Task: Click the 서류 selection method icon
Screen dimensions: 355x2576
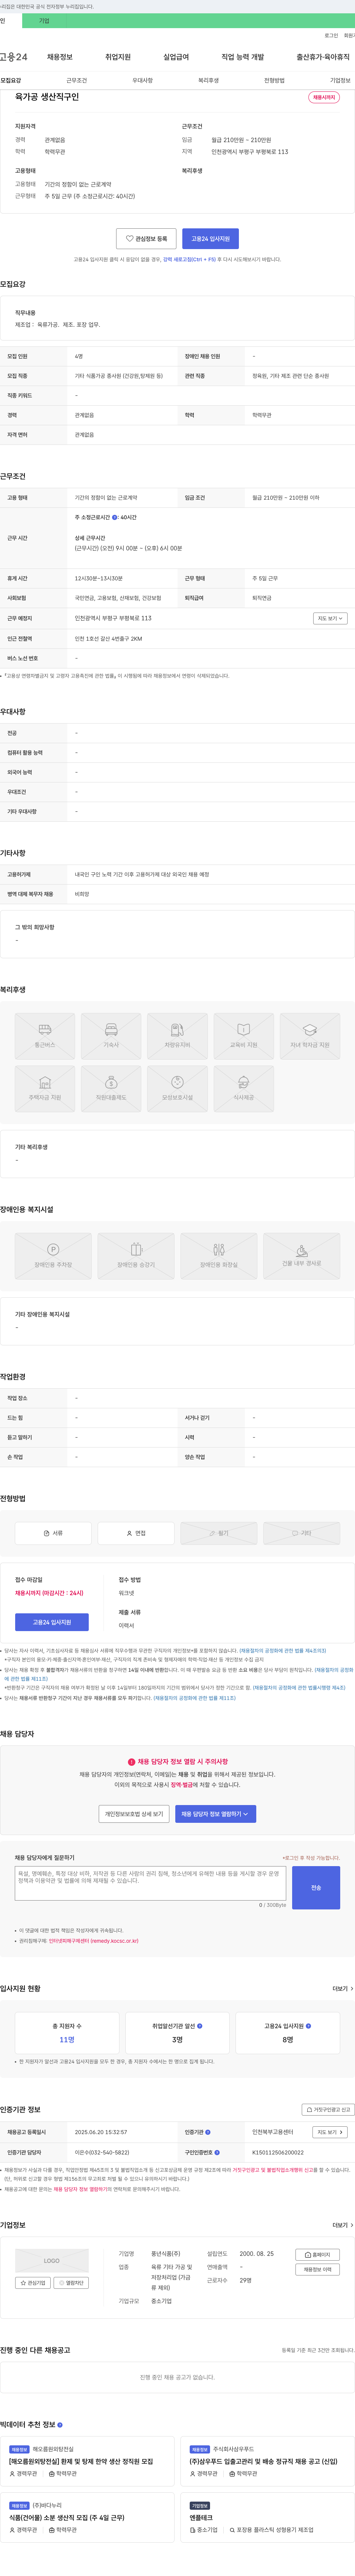Action: (53, 1533)
